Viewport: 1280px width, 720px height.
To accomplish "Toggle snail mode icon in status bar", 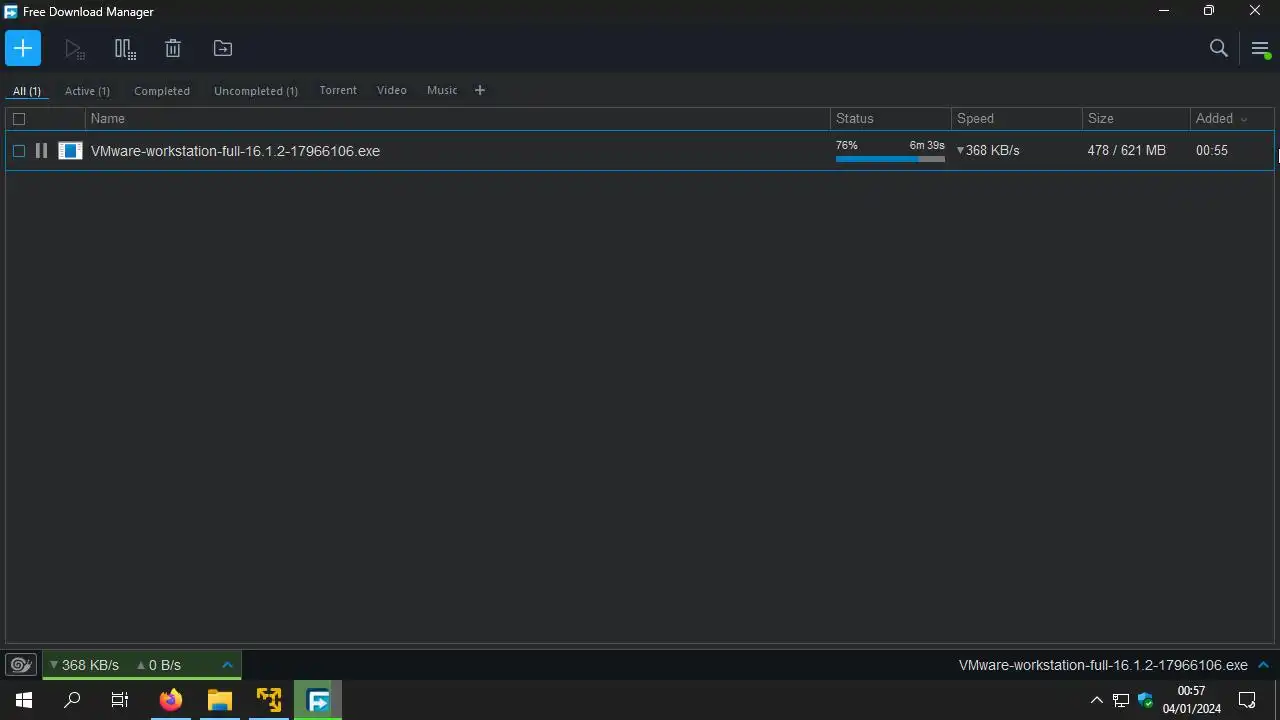I will [x=20, y=665].
